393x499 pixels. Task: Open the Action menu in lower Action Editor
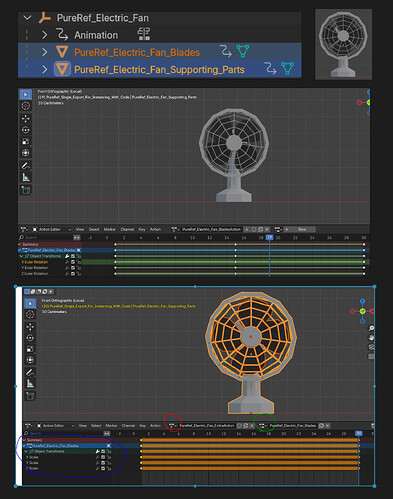(x=155, y=425)
